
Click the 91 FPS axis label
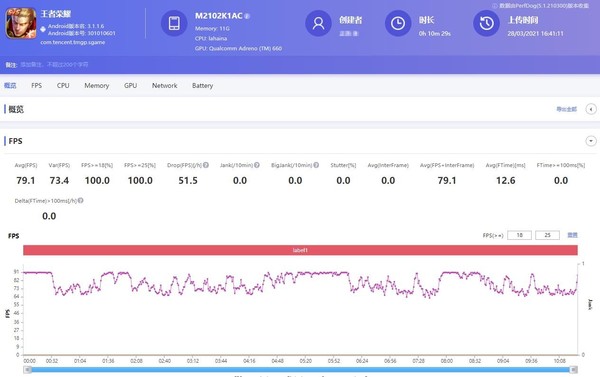[16, 272]
